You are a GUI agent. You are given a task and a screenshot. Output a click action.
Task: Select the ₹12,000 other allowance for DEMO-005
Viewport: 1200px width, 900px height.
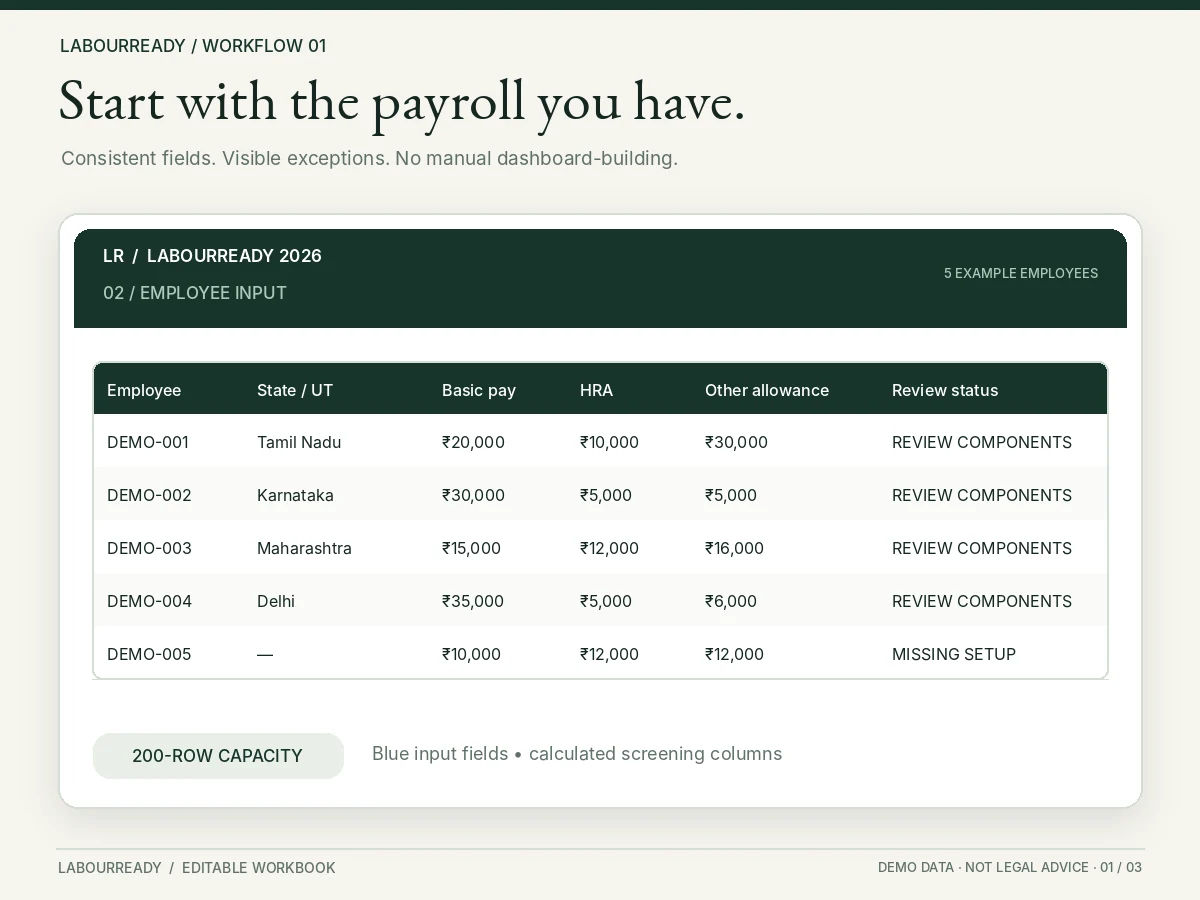click(x=734, y=654)
